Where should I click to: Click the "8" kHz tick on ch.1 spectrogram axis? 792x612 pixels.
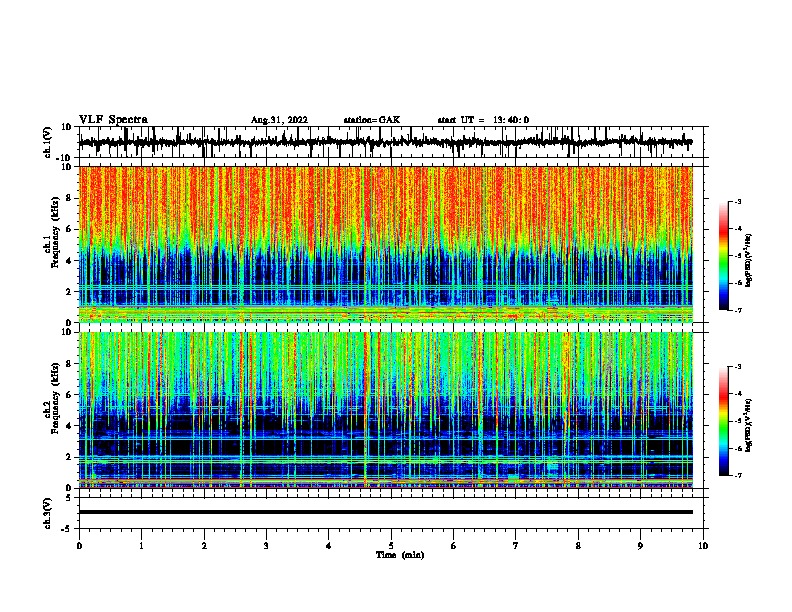coord(70,198)
